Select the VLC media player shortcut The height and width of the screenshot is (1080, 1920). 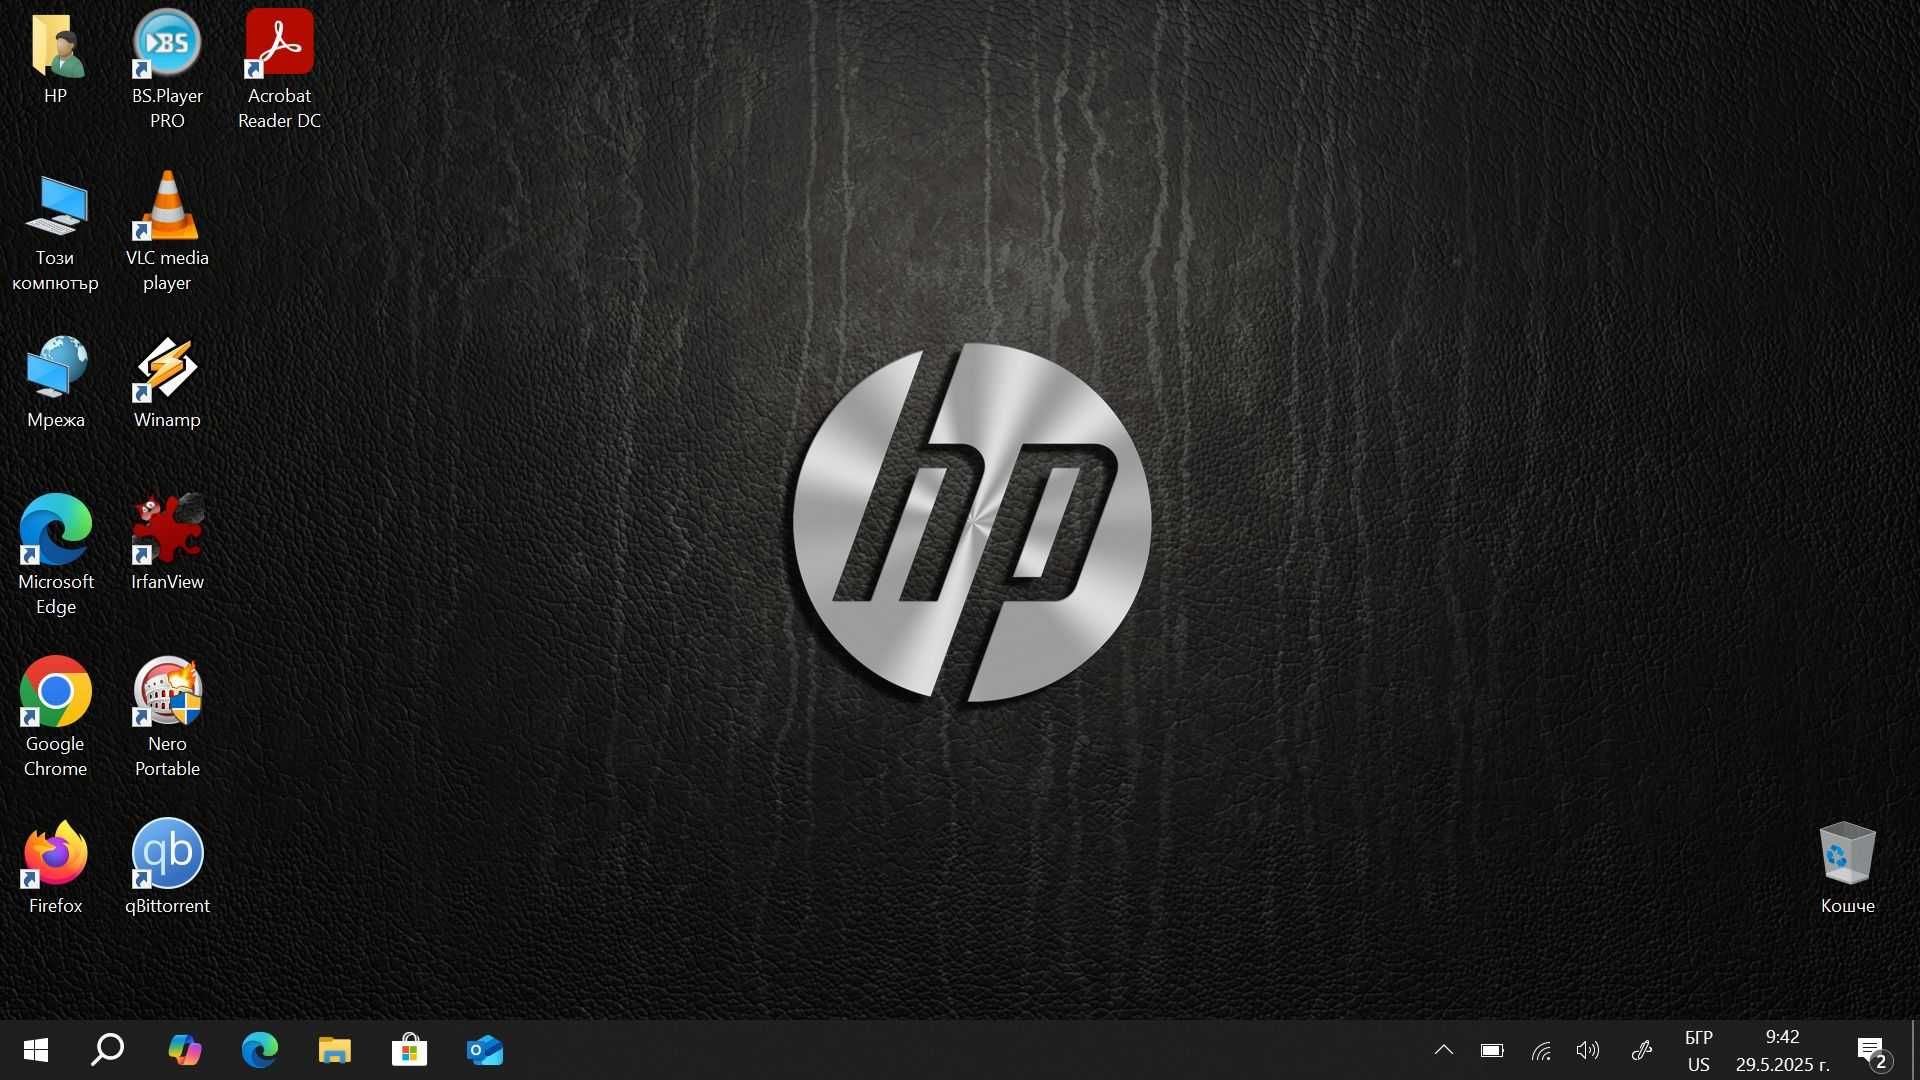click(167, 206)
